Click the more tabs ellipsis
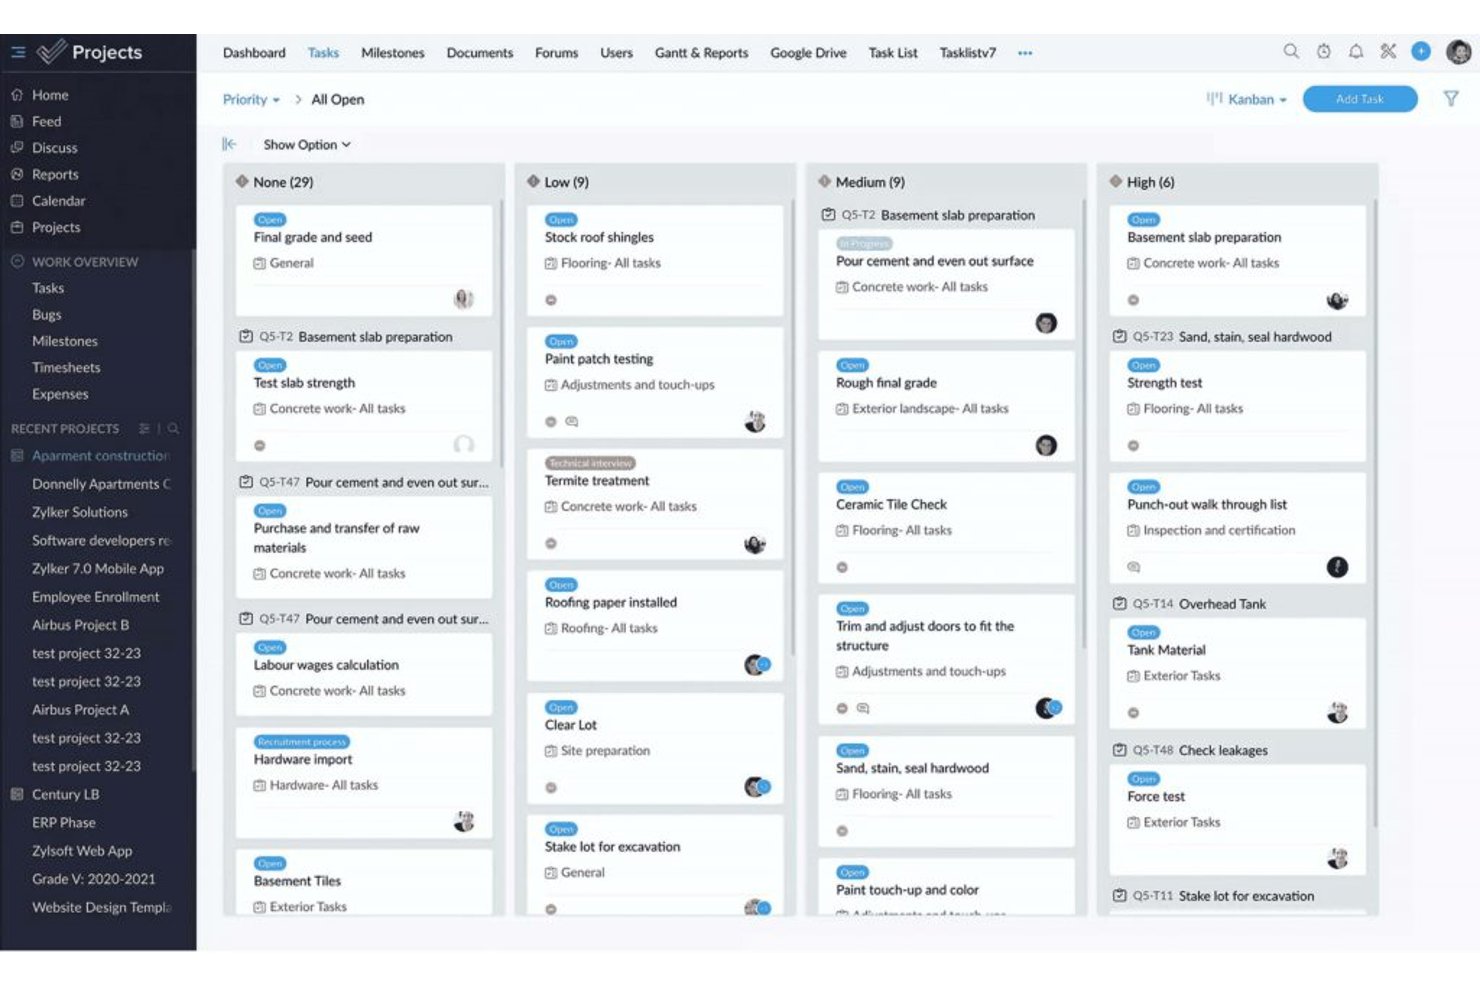This screenshot has height=987, width=1480. [x=1025, y=53]
